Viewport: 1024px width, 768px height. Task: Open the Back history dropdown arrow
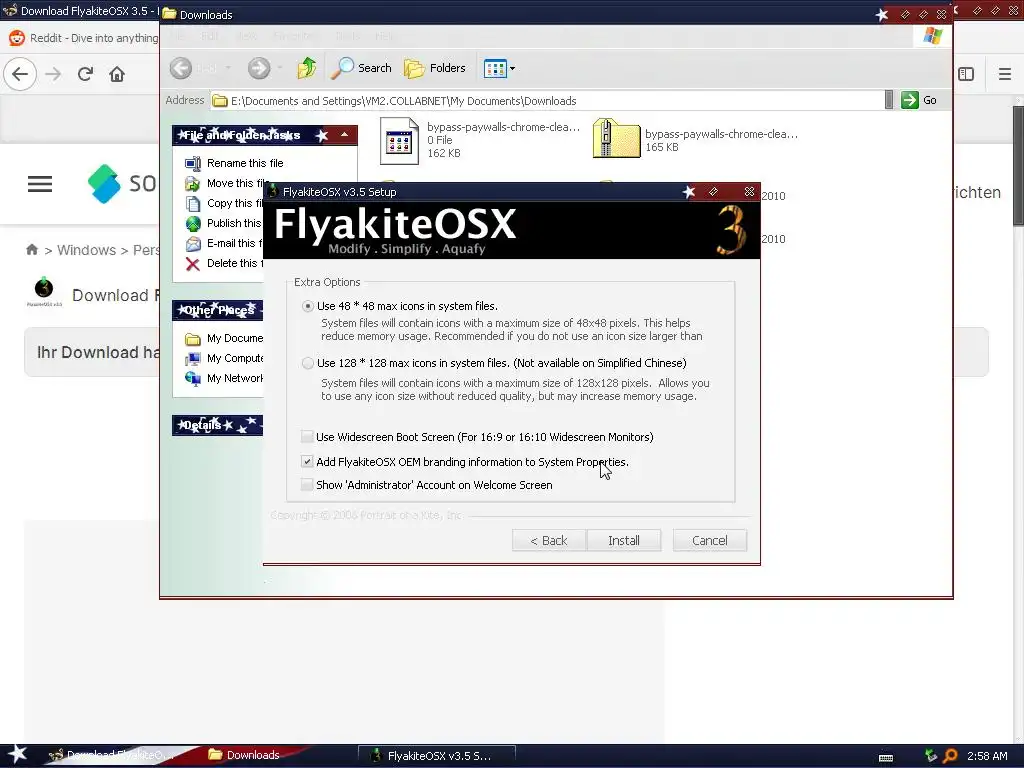point(228,68)
